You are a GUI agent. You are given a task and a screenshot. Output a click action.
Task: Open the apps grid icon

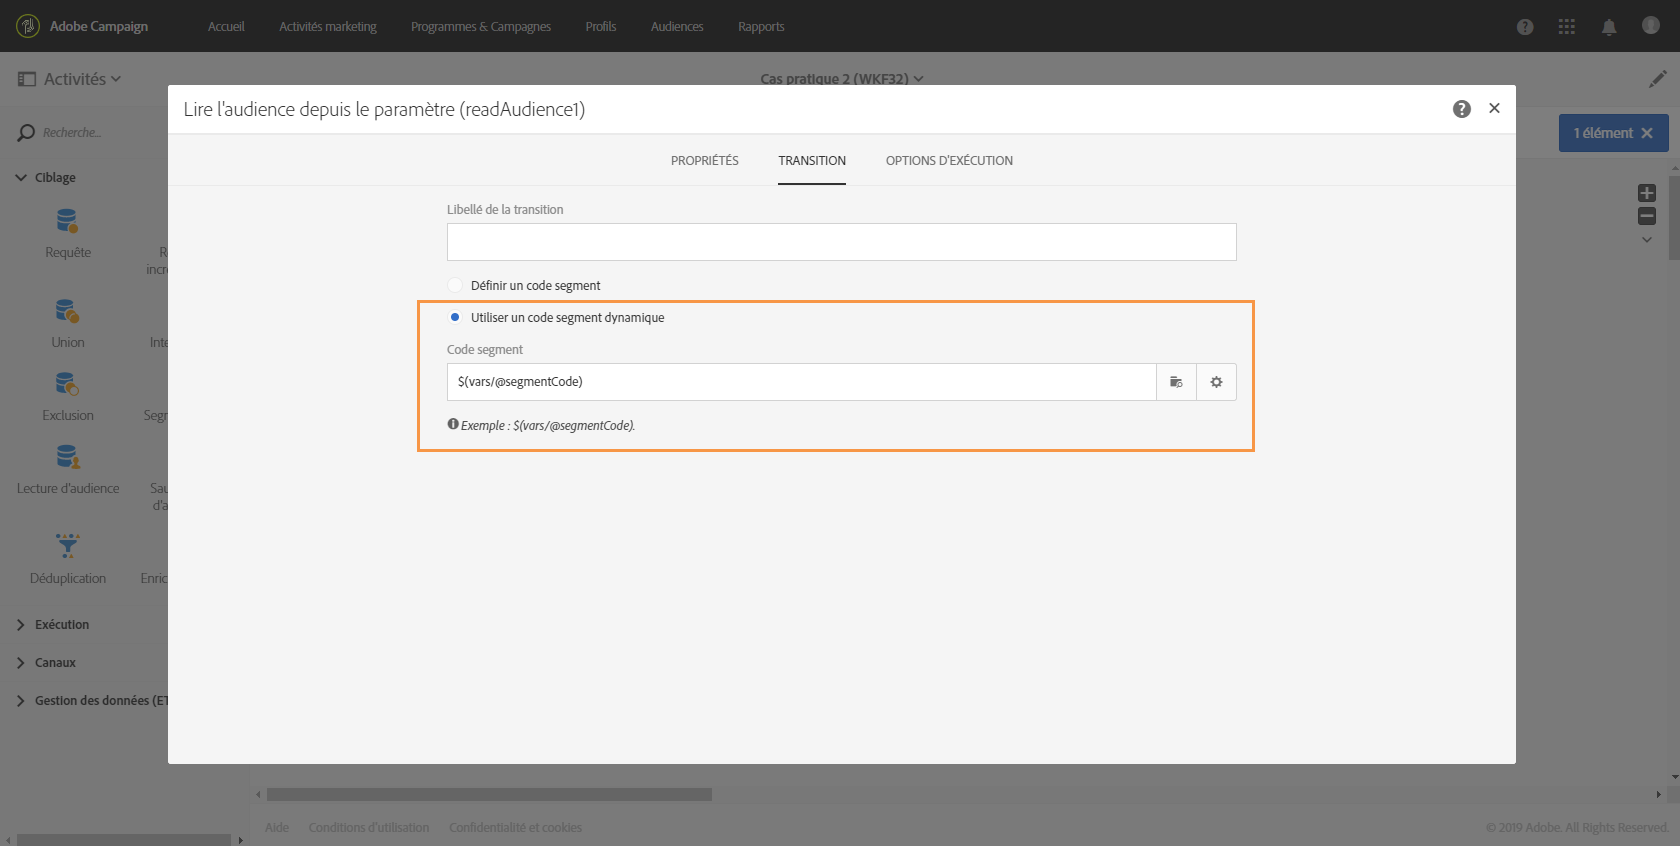click(1566, 27)
